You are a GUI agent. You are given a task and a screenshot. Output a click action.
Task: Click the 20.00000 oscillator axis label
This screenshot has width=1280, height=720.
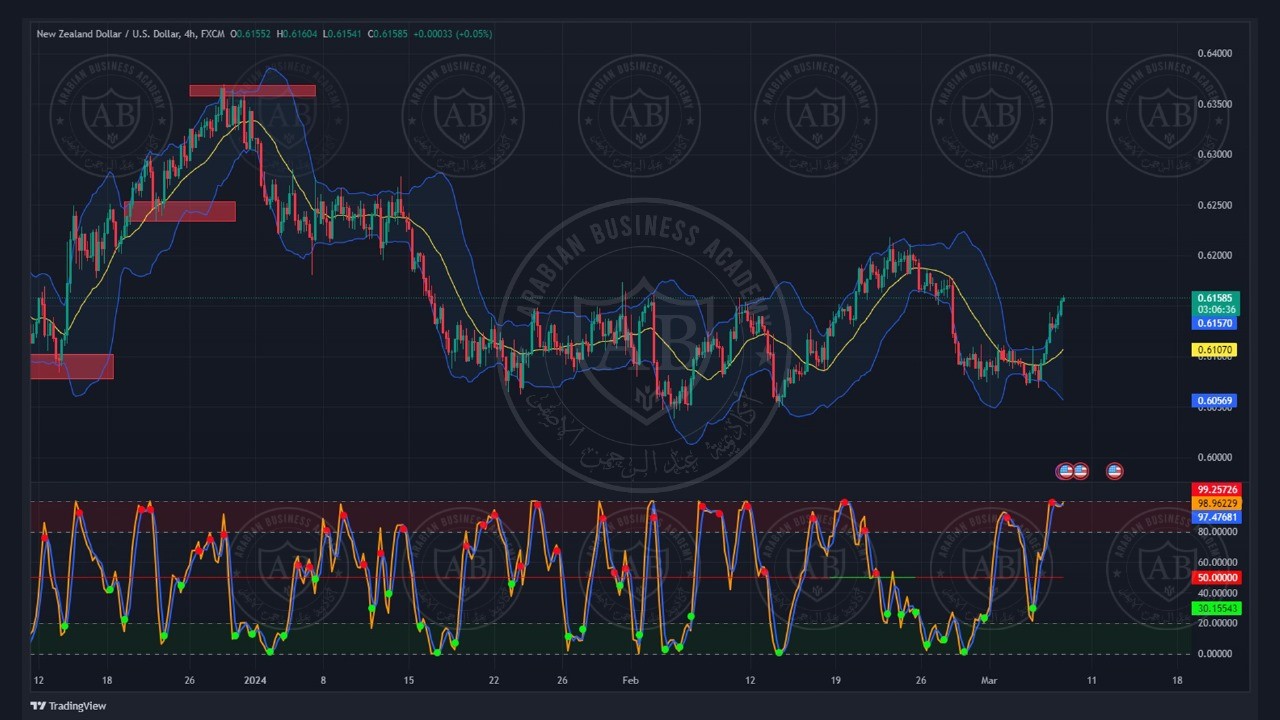click(1217, 623)
